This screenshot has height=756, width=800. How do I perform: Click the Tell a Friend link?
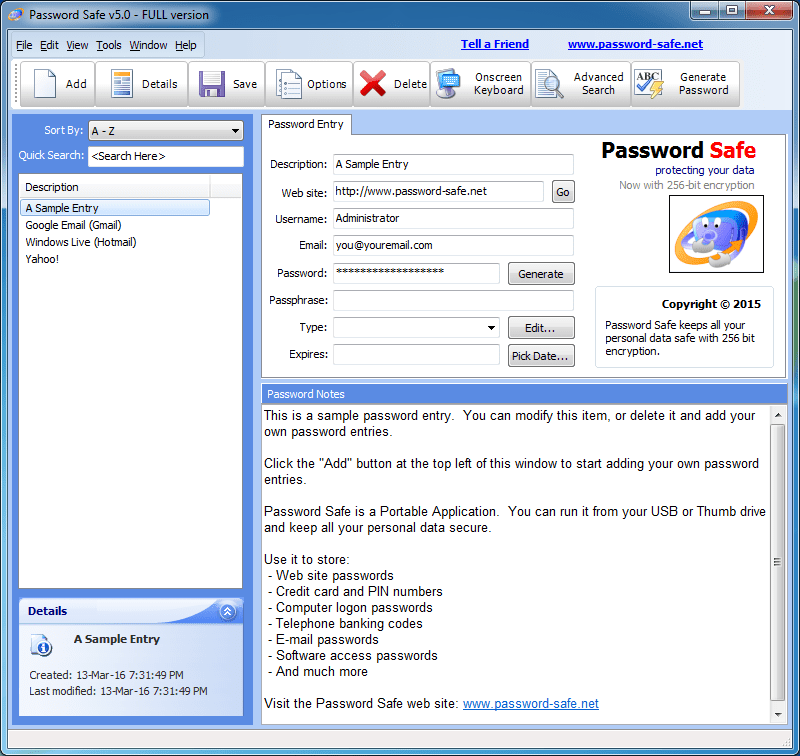pyautogui.click(x=495, y=44)
